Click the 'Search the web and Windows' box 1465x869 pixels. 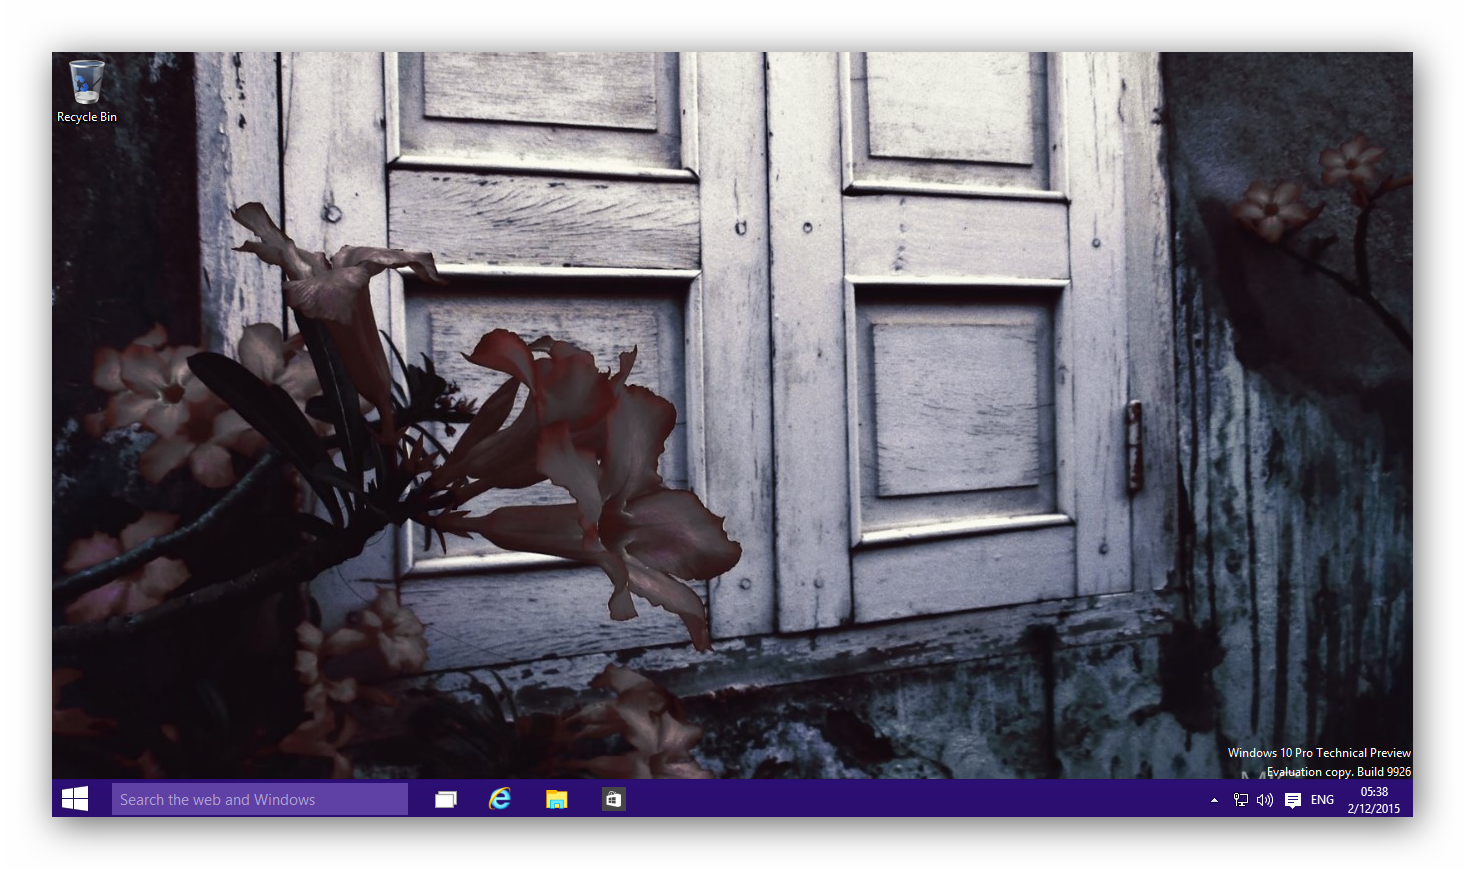pos(260,799)
